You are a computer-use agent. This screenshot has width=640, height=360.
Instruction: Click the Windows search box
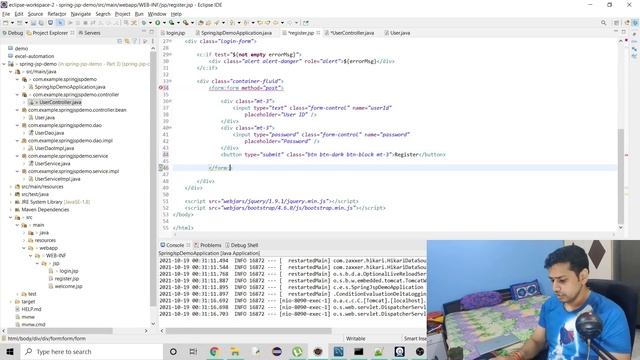click(x=91, y=351)
